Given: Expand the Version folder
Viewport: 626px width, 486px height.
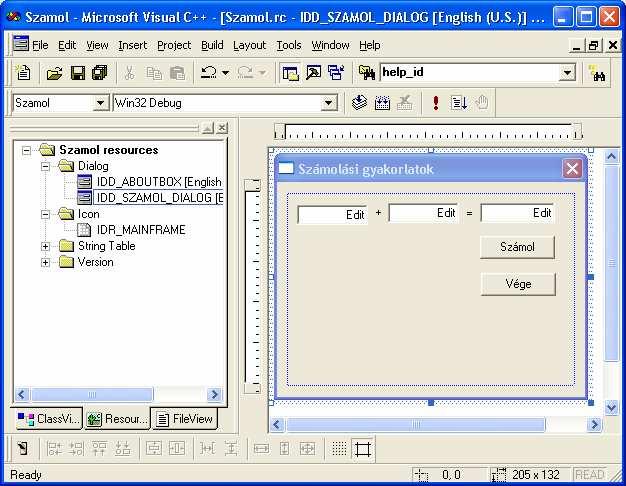Looking at the screenshot, I should [x=46, y=262].
